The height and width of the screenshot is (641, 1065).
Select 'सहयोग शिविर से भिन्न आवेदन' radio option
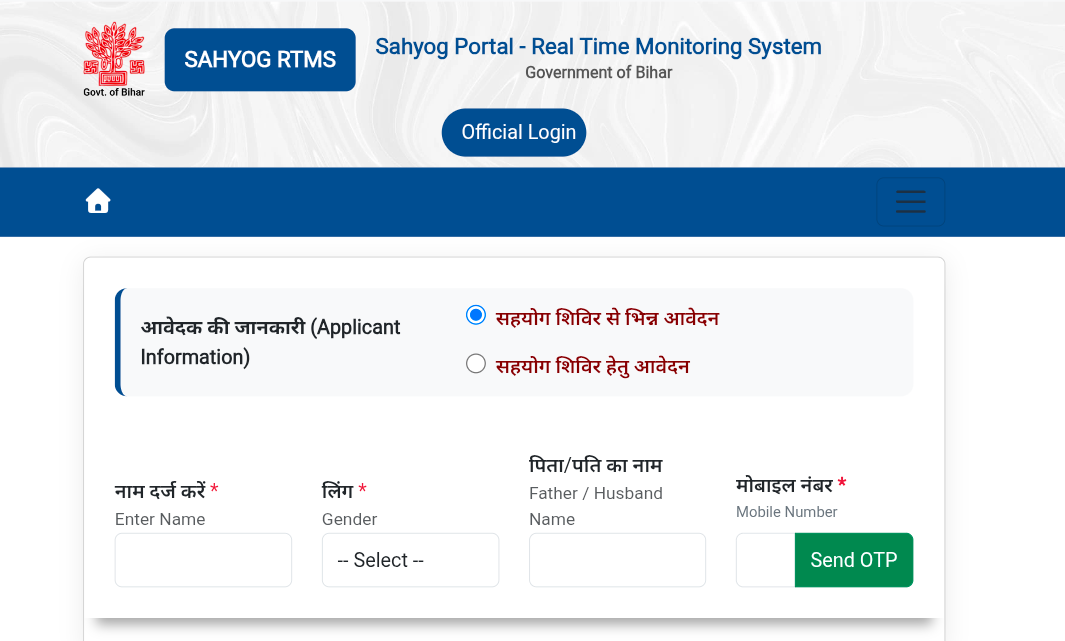pyautogui.click(x=475, y=315)
